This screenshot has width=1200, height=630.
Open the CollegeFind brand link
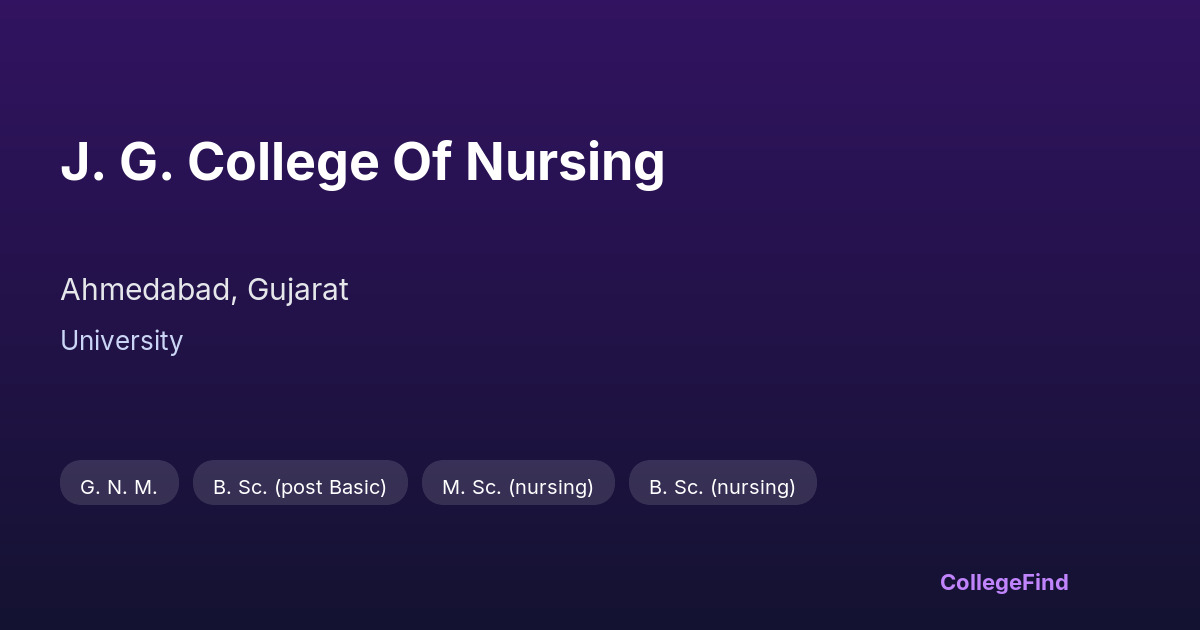click(1004, 582)
